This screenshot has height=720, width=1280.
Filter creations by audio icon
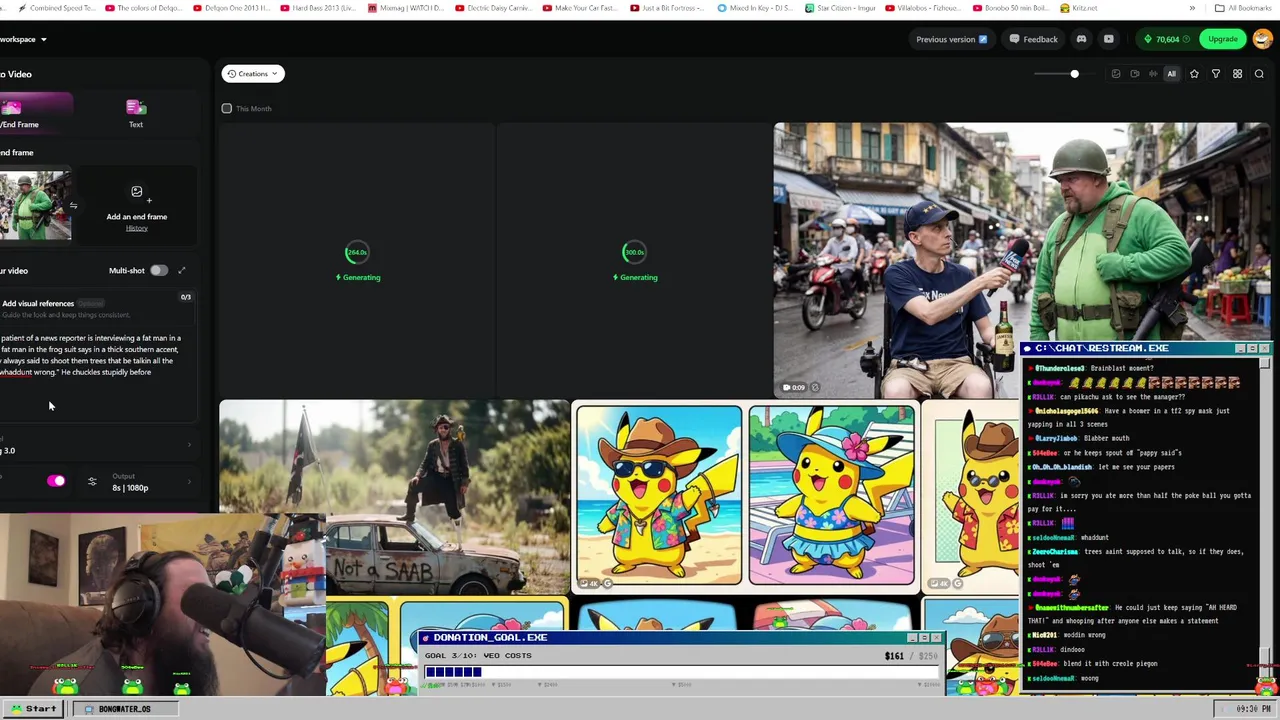(1153, 74)
